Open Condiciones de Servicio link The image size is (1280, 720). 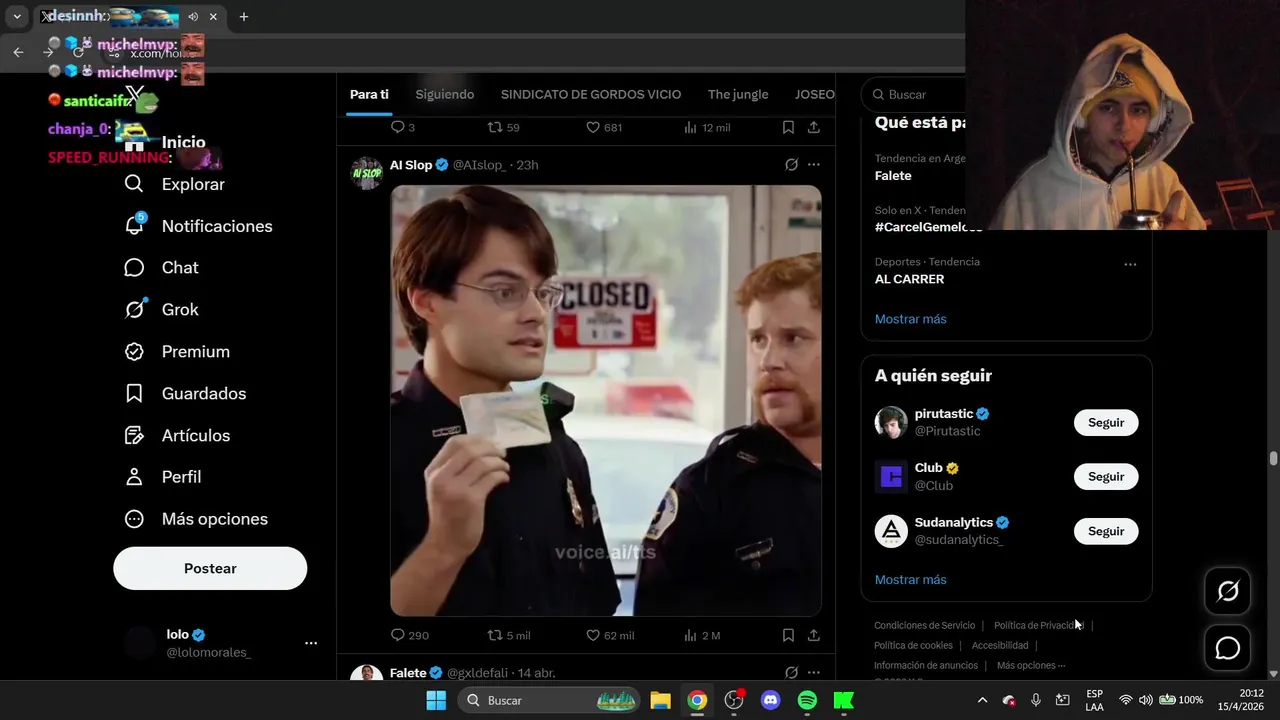(924, 625)
